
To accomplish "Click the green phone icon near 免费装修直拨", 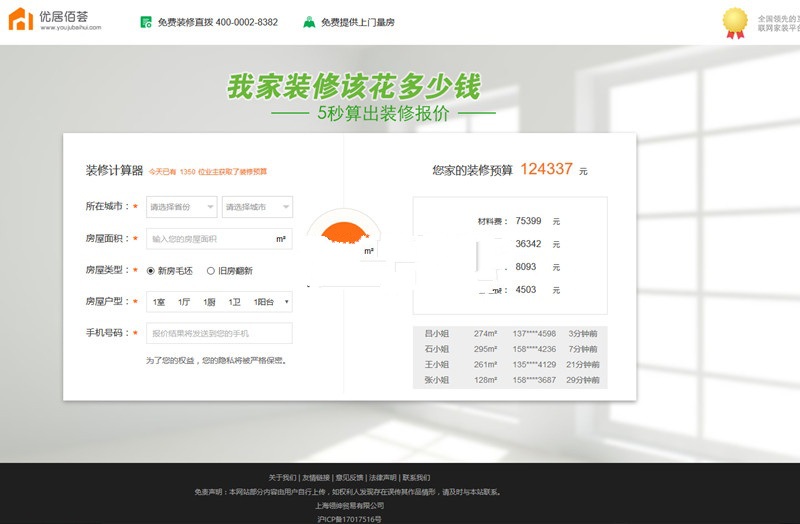I will pos(146,22).
